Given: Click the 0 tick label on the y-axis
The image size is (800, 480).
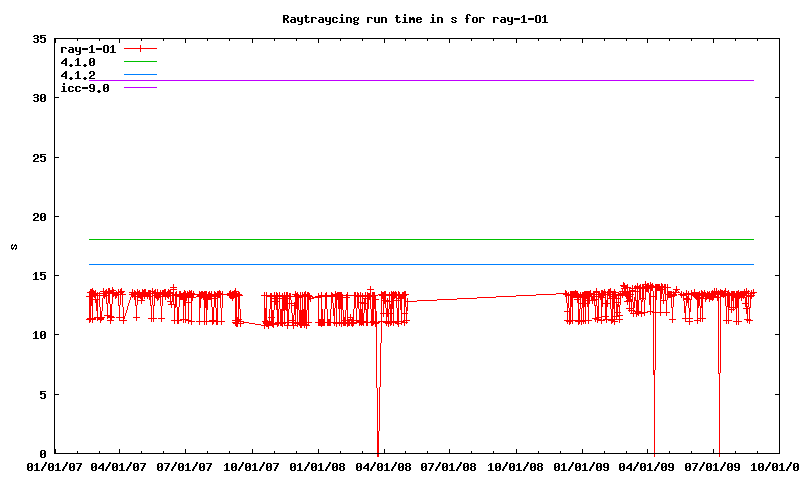Looking at the screenshot, I should pyautogui.click(x=44, y=454).
